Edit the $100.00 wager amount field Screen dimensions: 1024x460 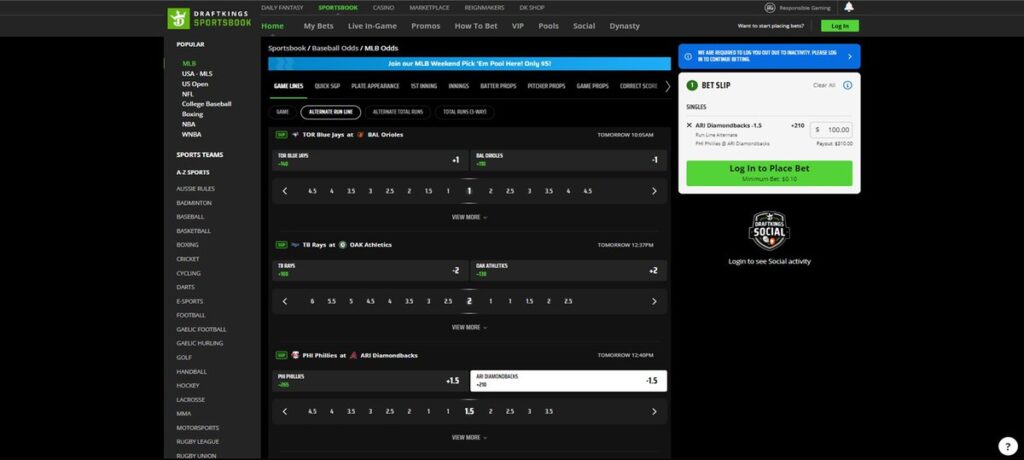[x=831, y=129]
